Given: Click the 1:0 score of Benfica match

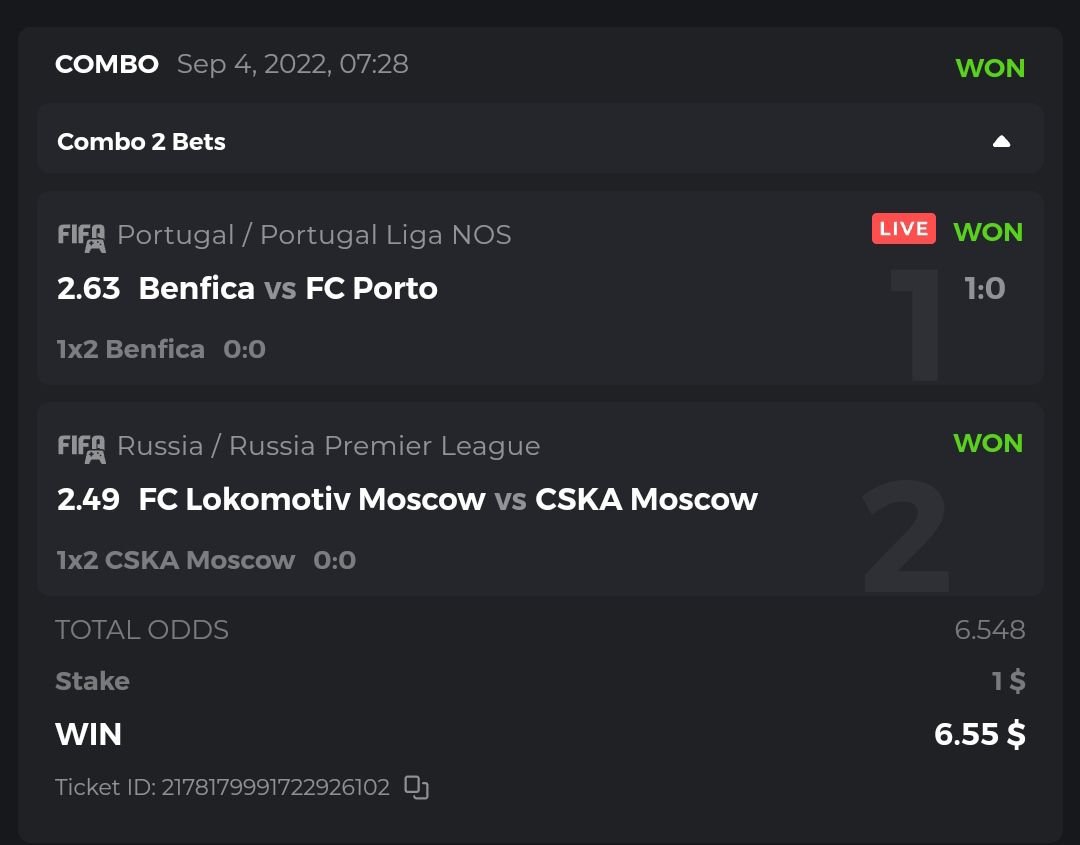Looking at the screenshot, I should (x=984, y=289).
